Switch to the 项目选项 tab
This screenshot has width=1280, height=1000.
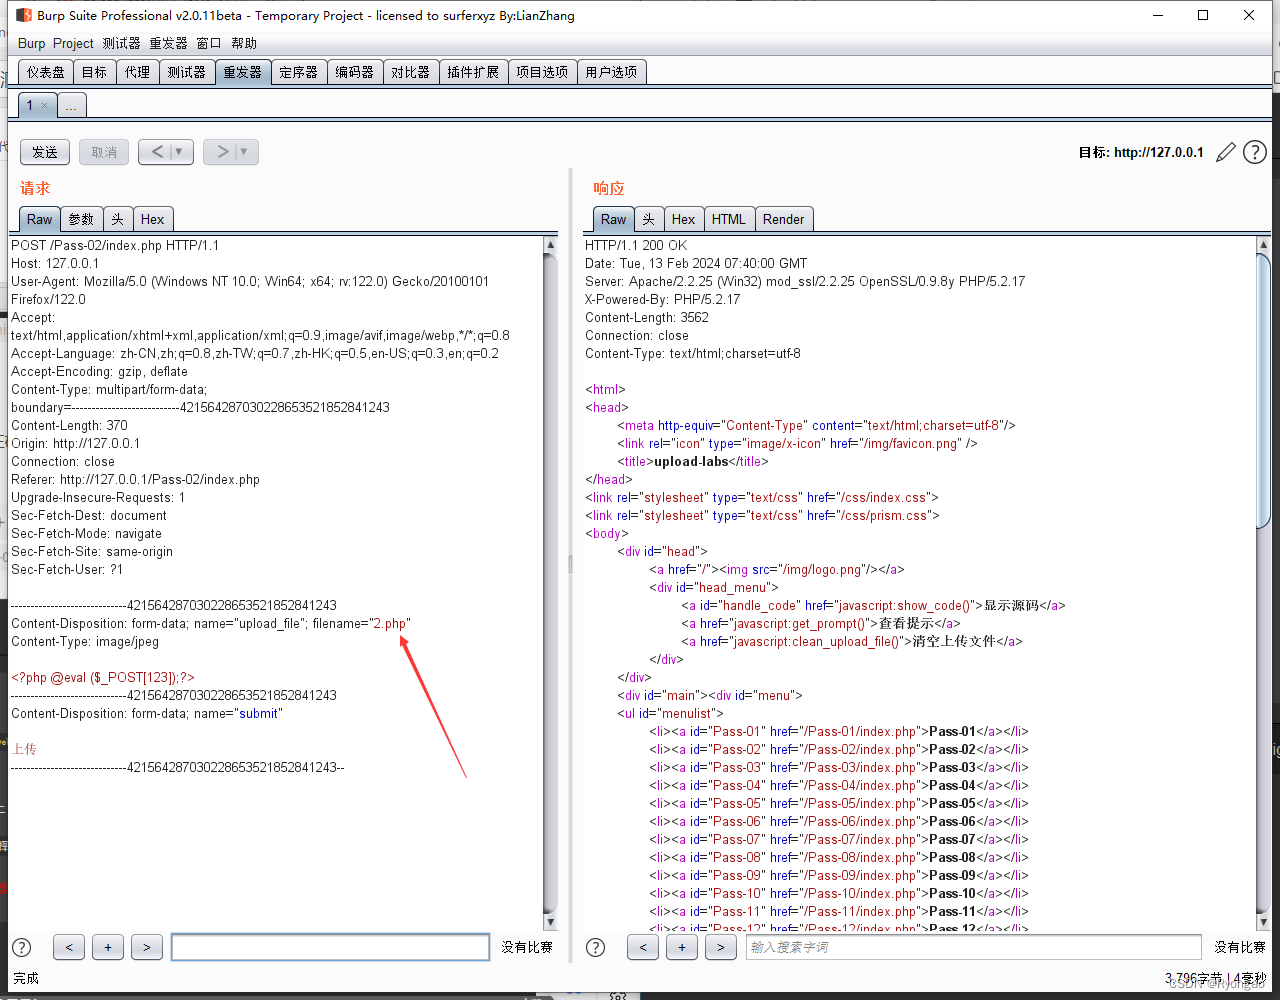pos(542,72)
